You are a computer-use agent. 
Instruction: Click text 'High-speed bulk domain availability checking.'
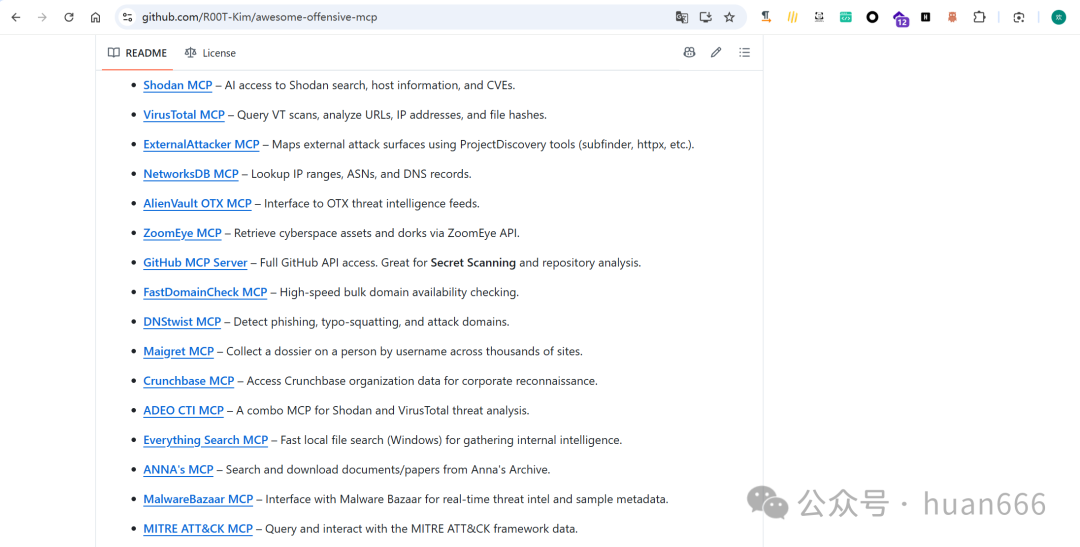pyautogui.click(x=399, y=293)
